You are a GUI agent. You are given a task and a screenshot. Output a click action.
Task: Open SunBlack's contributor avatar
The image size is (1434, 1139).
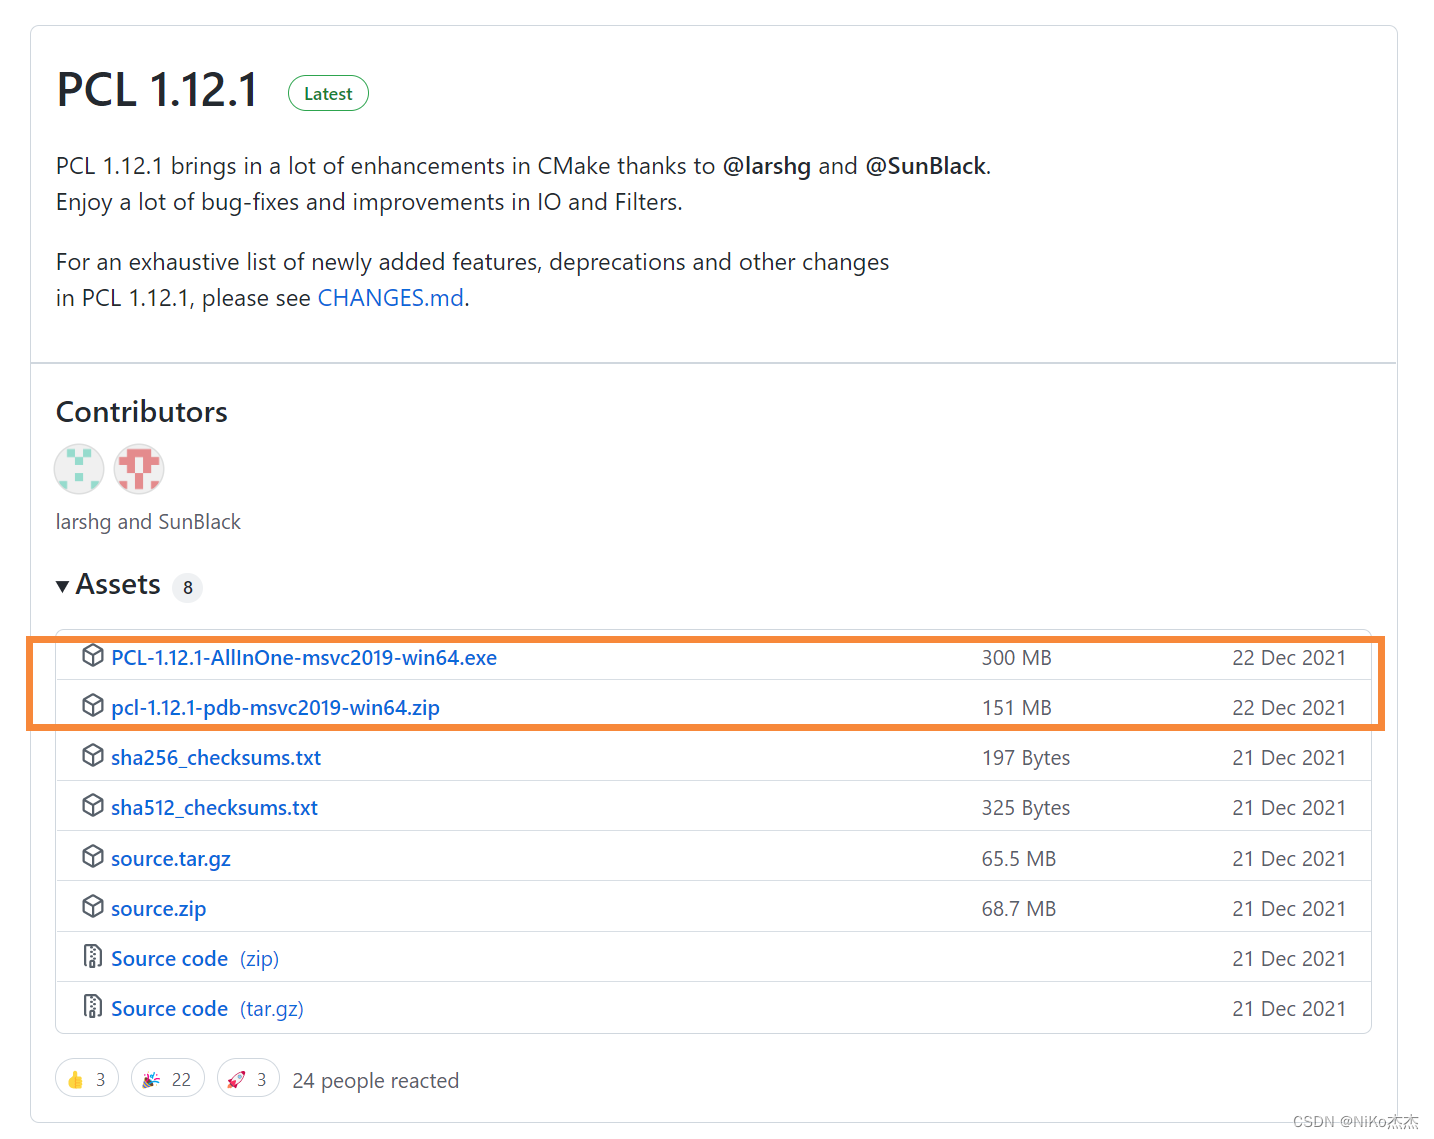(x=138, y=468)
